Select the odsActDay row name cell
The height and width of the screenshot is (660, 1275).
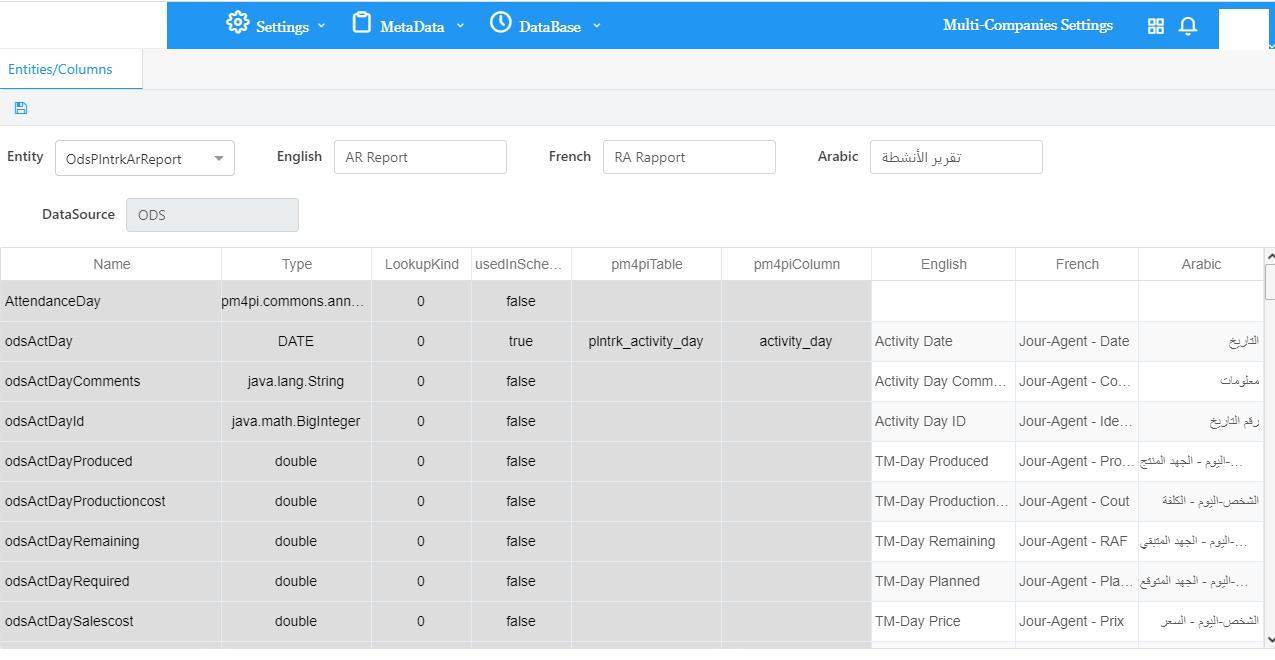(x=111, y=341)
